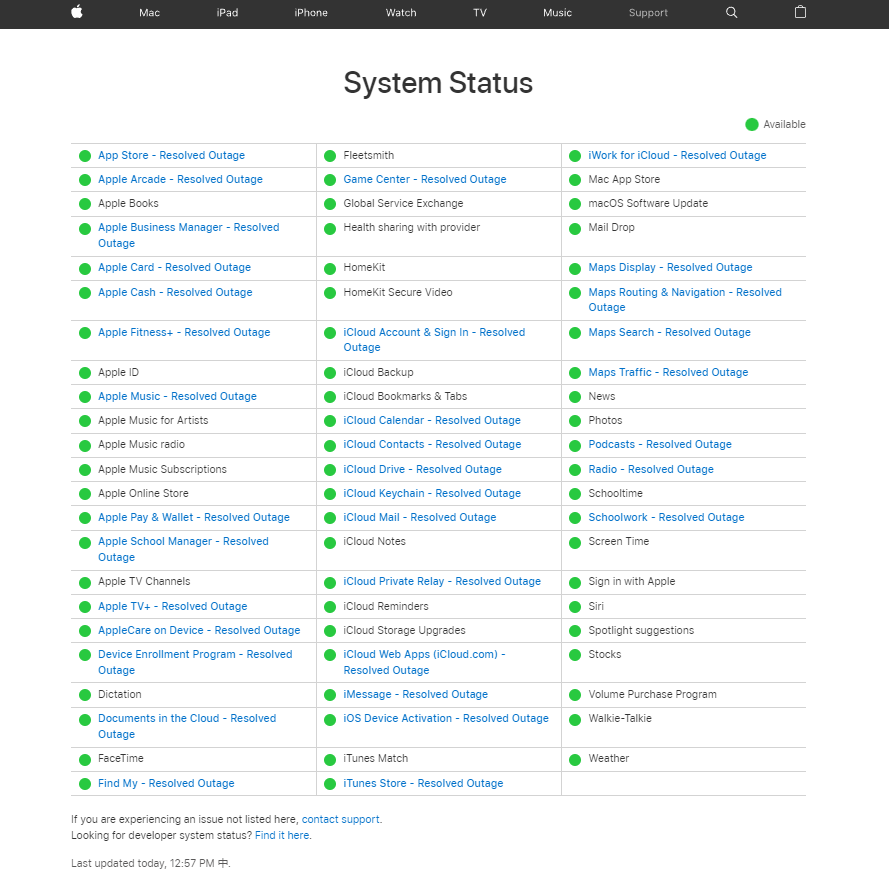Open iCloud Account & Sign In outage link

434,340
